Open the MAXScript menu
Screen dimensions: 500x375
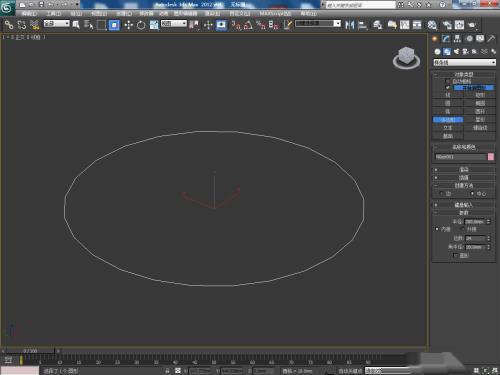(x=275, y=13)
